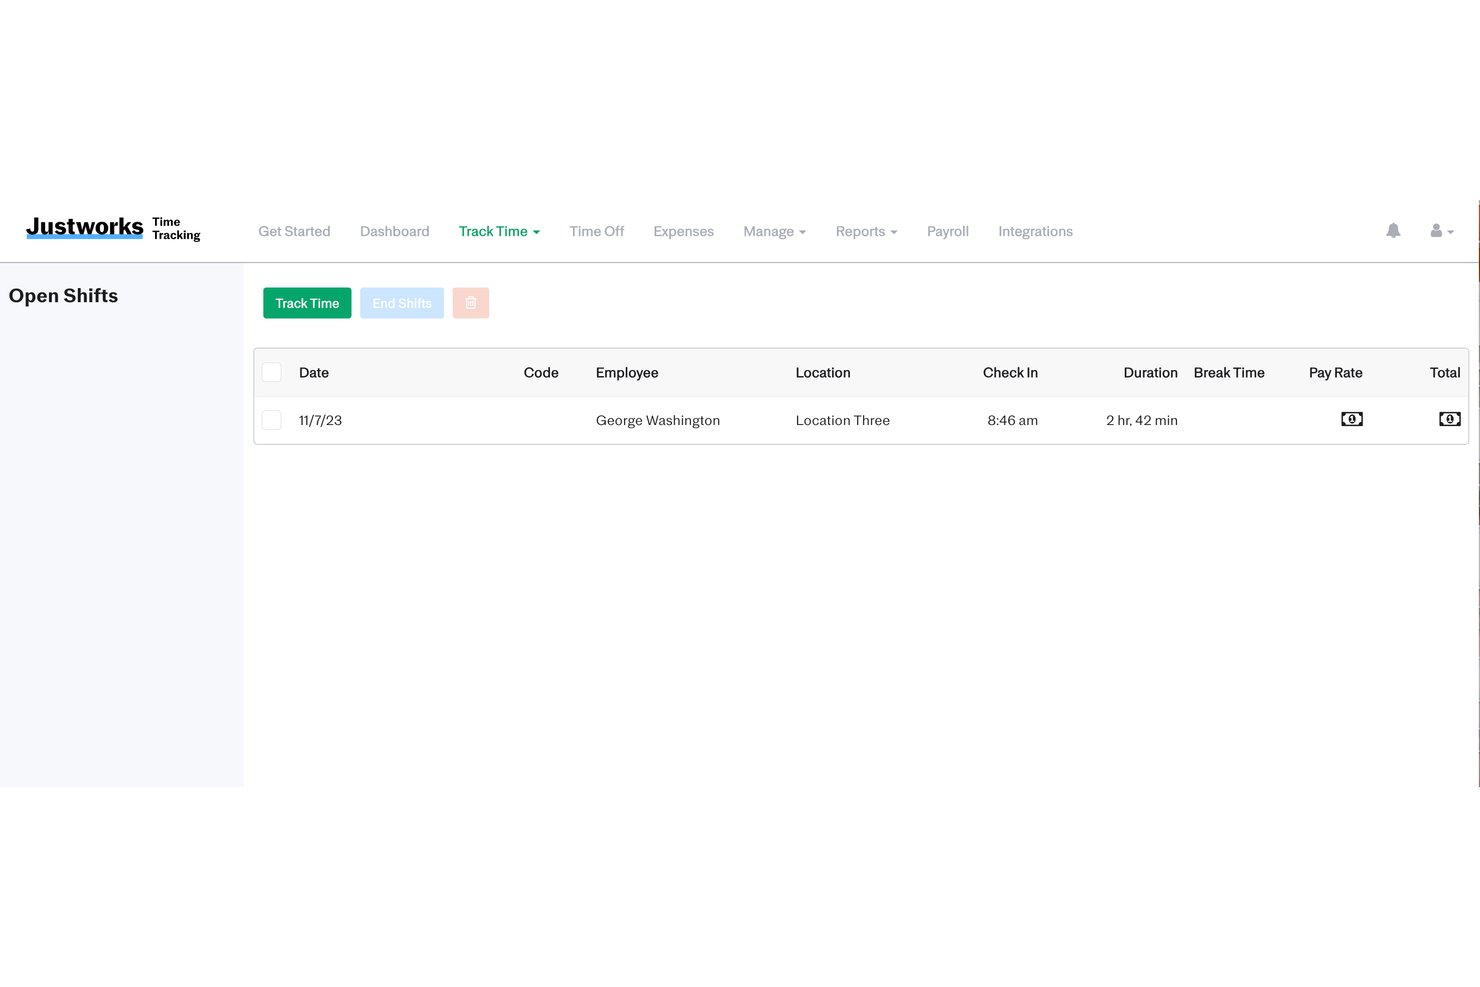Expand the Reports nav dropdown
The image size is (1480, 987).
pos(866,231)
